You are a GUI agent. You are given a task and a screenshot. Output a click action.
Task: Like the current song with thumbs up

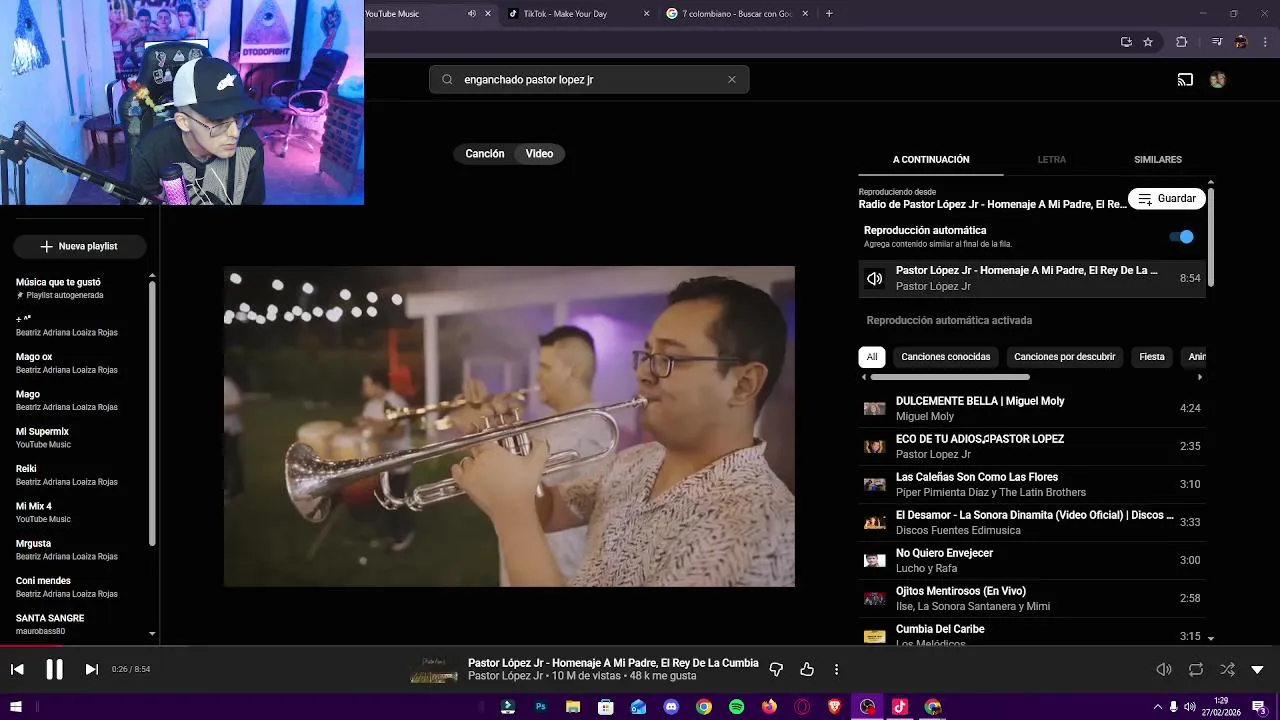pyautogui.click(x=807, y=669)
